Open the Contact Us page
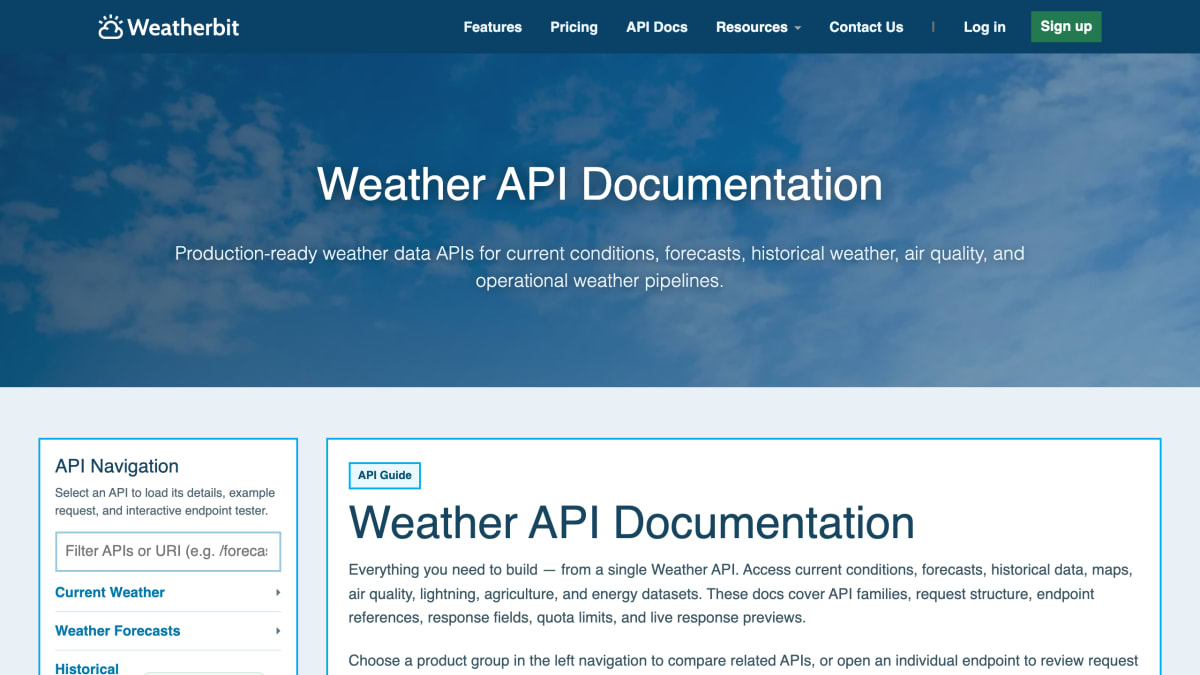The image size is (1200, 675). (866, 27)
